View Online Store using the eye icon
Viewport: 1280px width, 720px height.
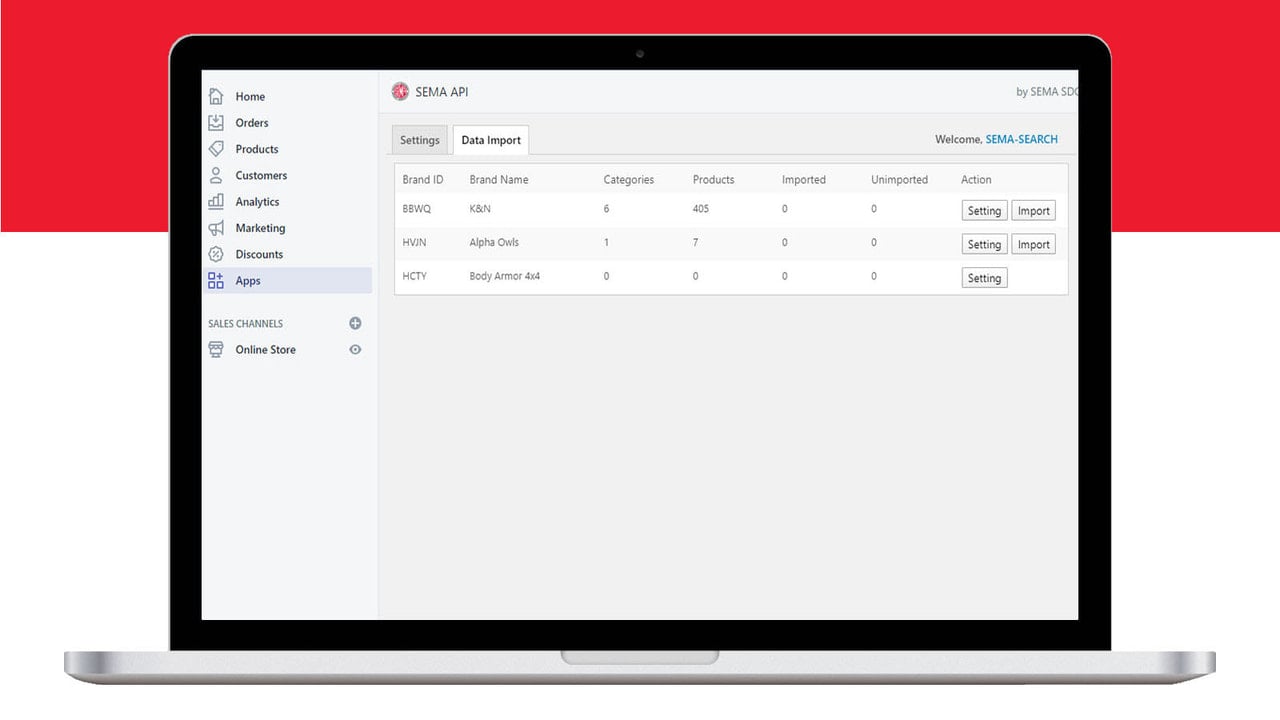pos(355,350)
